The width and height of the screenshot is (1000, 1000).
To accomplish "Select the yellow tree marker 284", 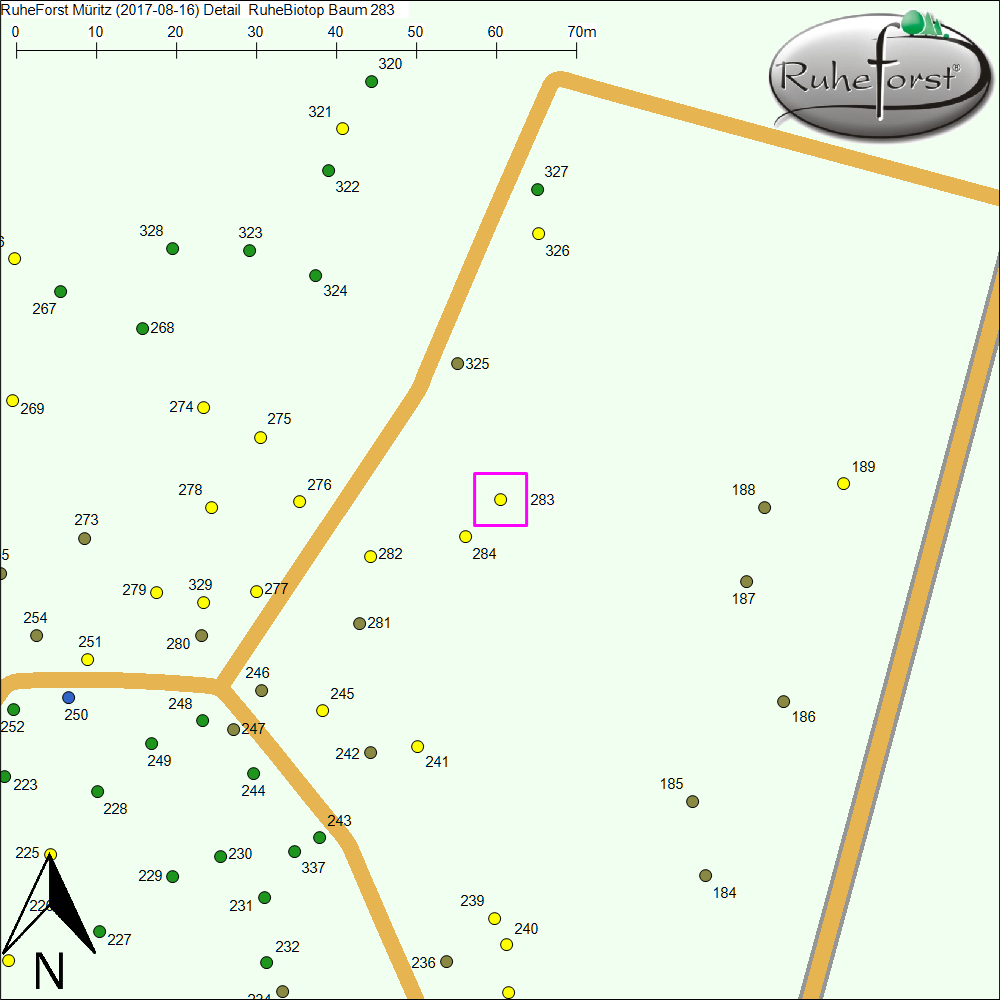I will pos(465,537).
